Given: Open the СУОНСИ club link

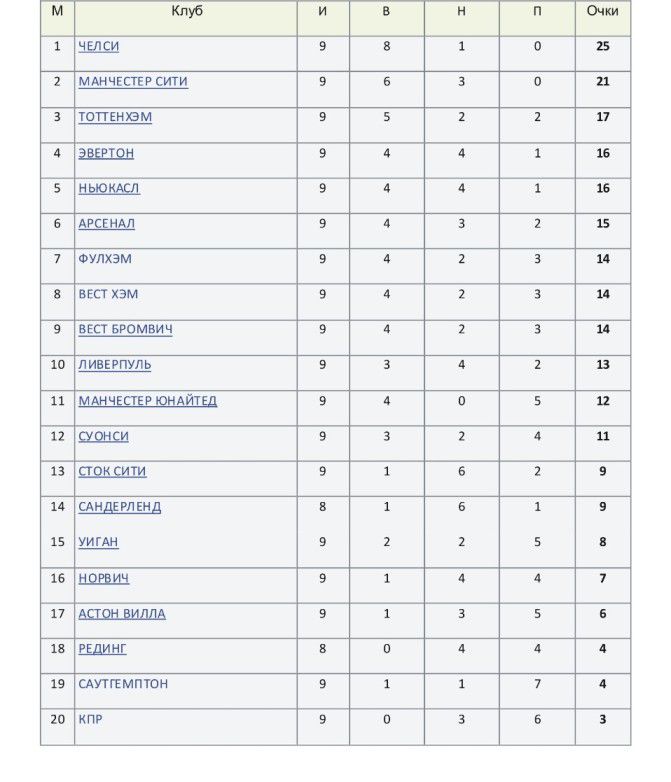Looking at the screenshot, I should coord(104,436).
